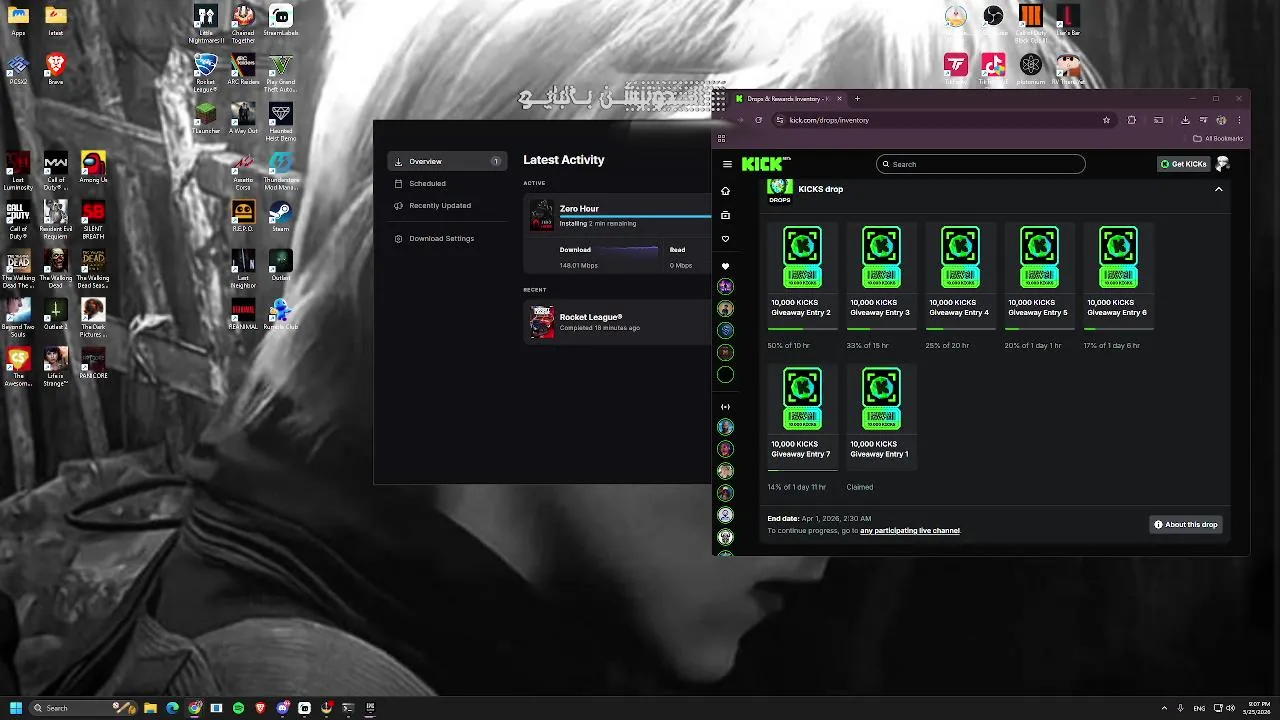The height and width of the screenshot is (720, 1280).
Task: Open Kick sidebar hamburger menu
Action: pyautogui.click(x=727, y=164)
